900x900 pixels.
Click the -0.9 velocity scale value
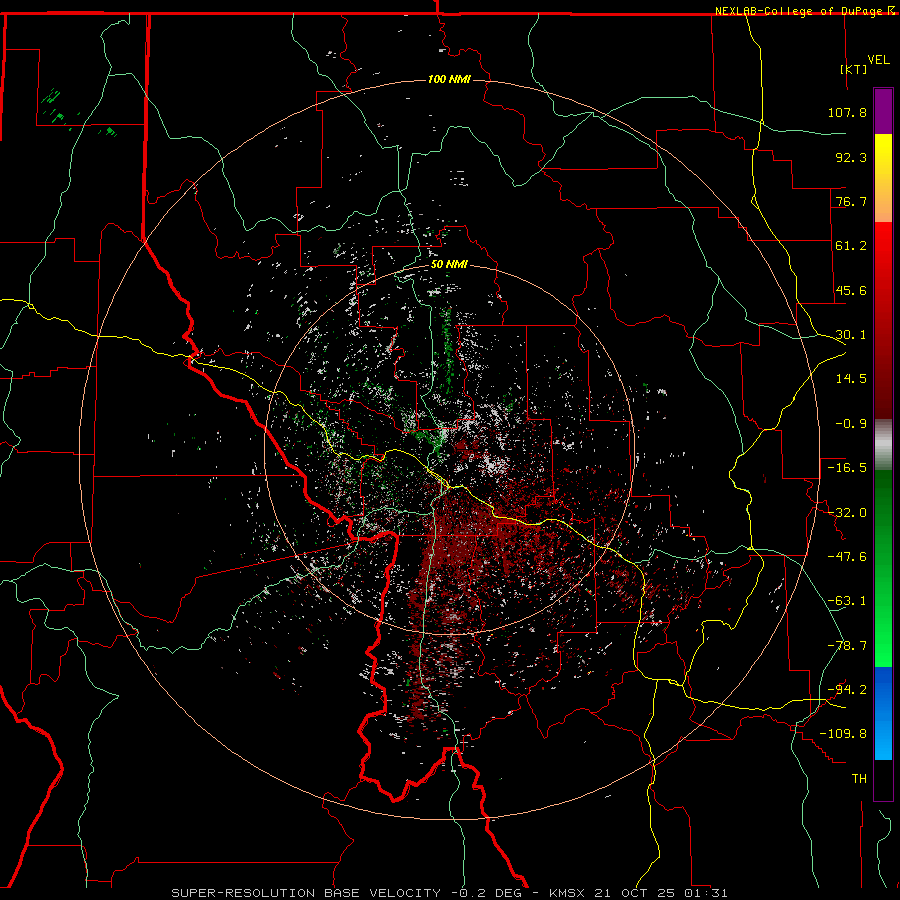(x=851, y=424)
